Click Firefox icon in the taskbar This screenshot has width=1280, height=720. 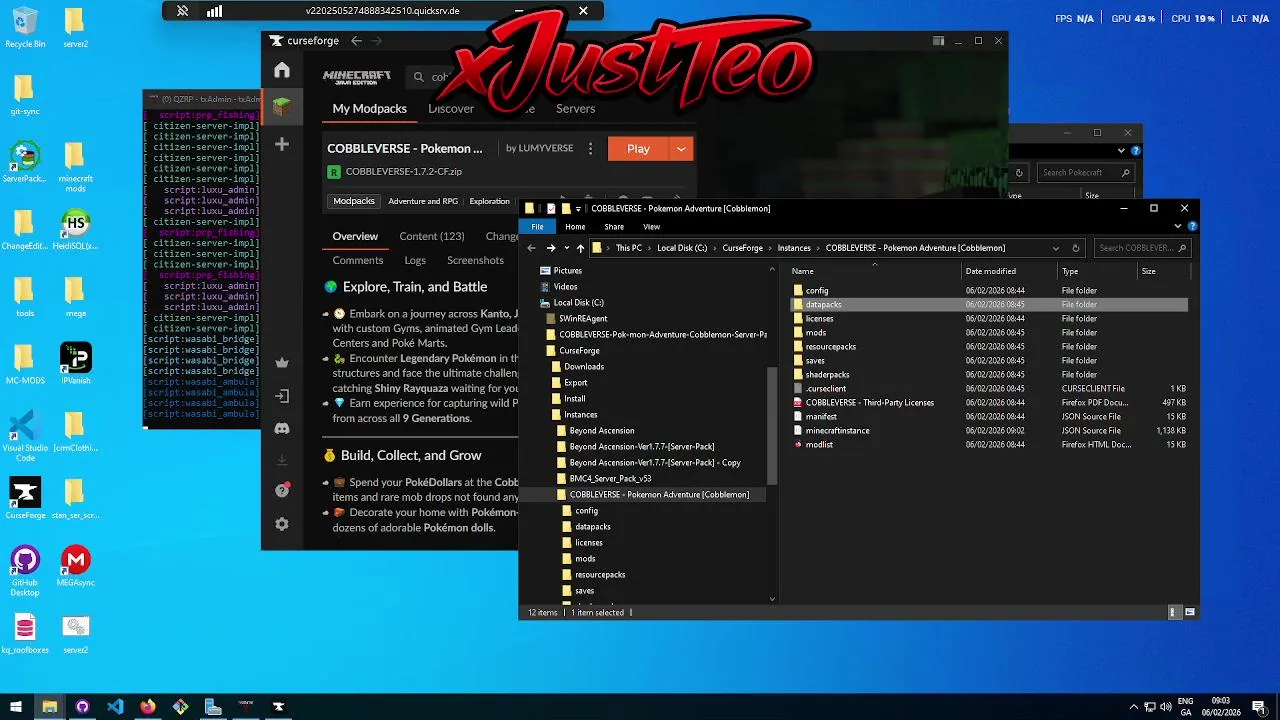[x=148, y=706]
